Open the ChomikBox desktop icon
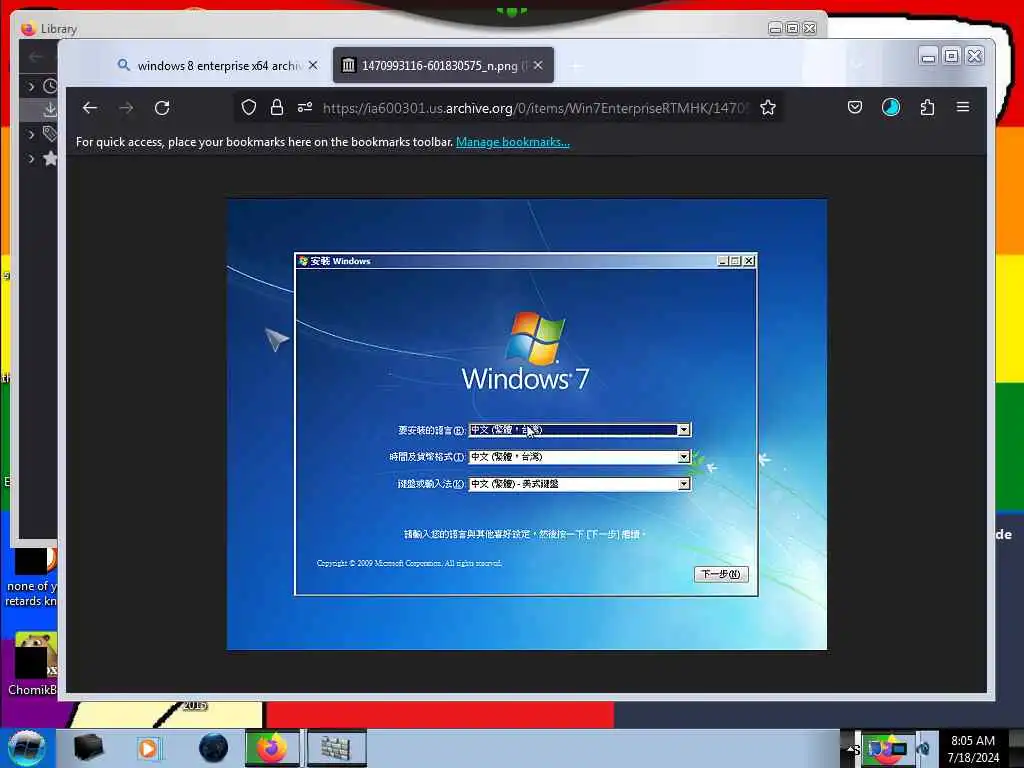Viewport: 1024px width, 768px height. [x=33, y=664]
